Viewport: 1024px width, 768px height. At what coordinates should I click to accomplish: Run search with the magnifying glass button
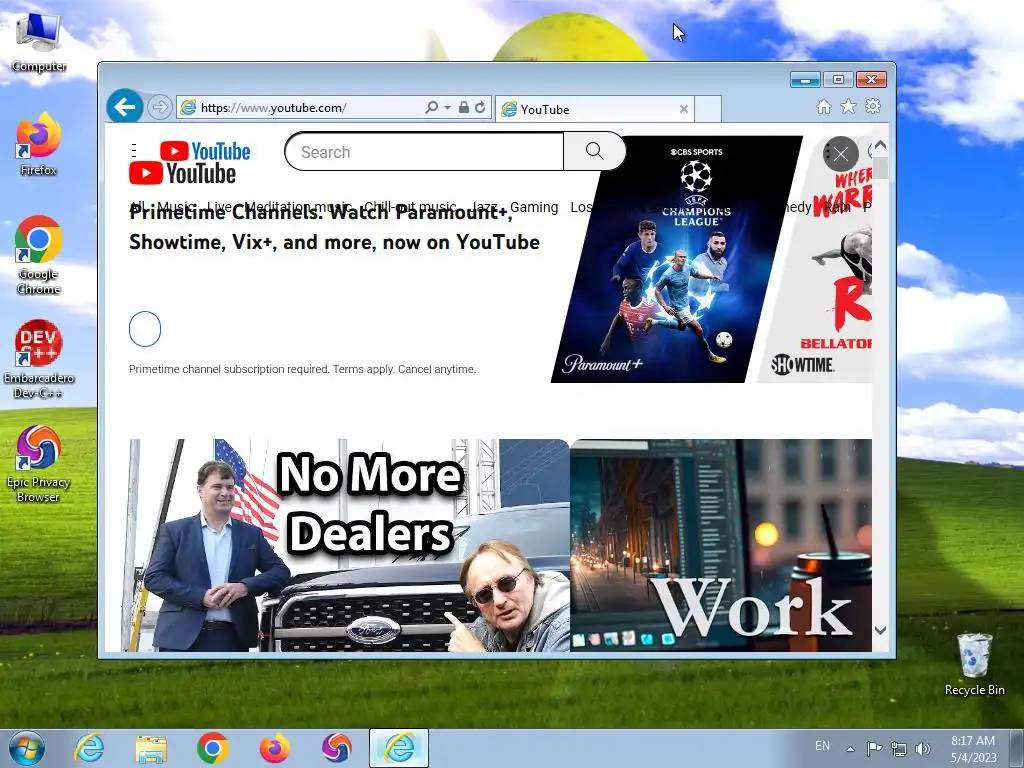click(x=594, y=152)
